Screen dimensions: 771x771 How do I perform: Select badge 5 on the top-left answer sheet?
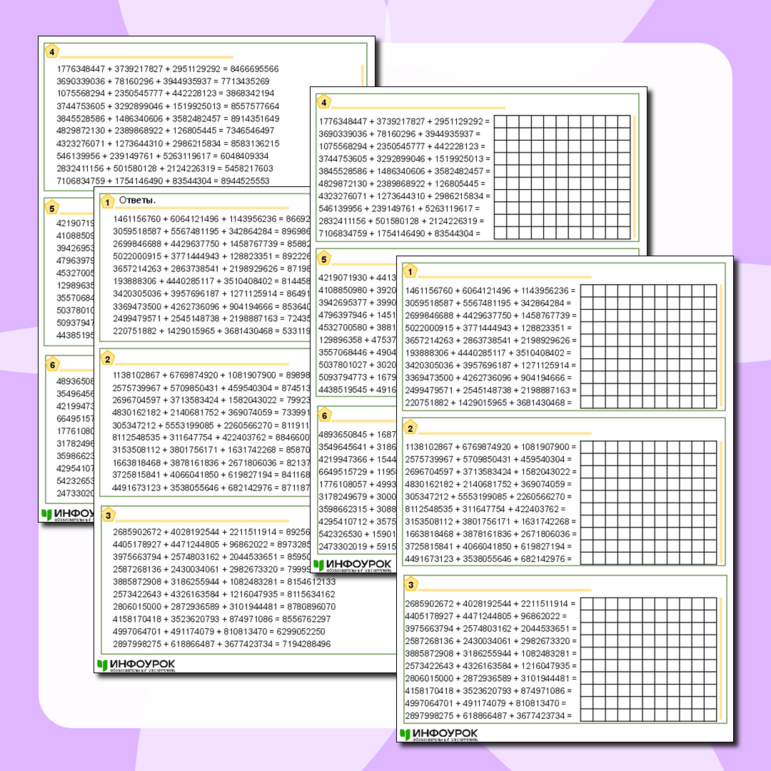point(53,207)
